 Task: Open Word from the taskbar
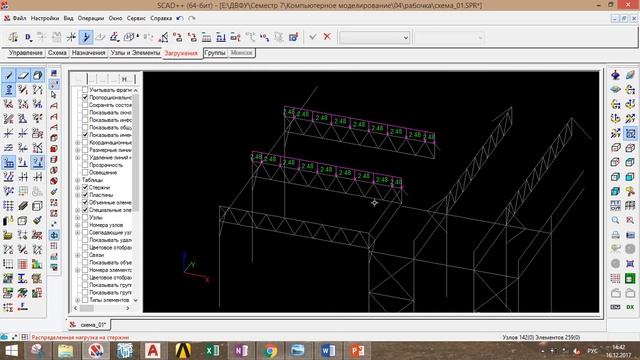(x=328, y=351)
